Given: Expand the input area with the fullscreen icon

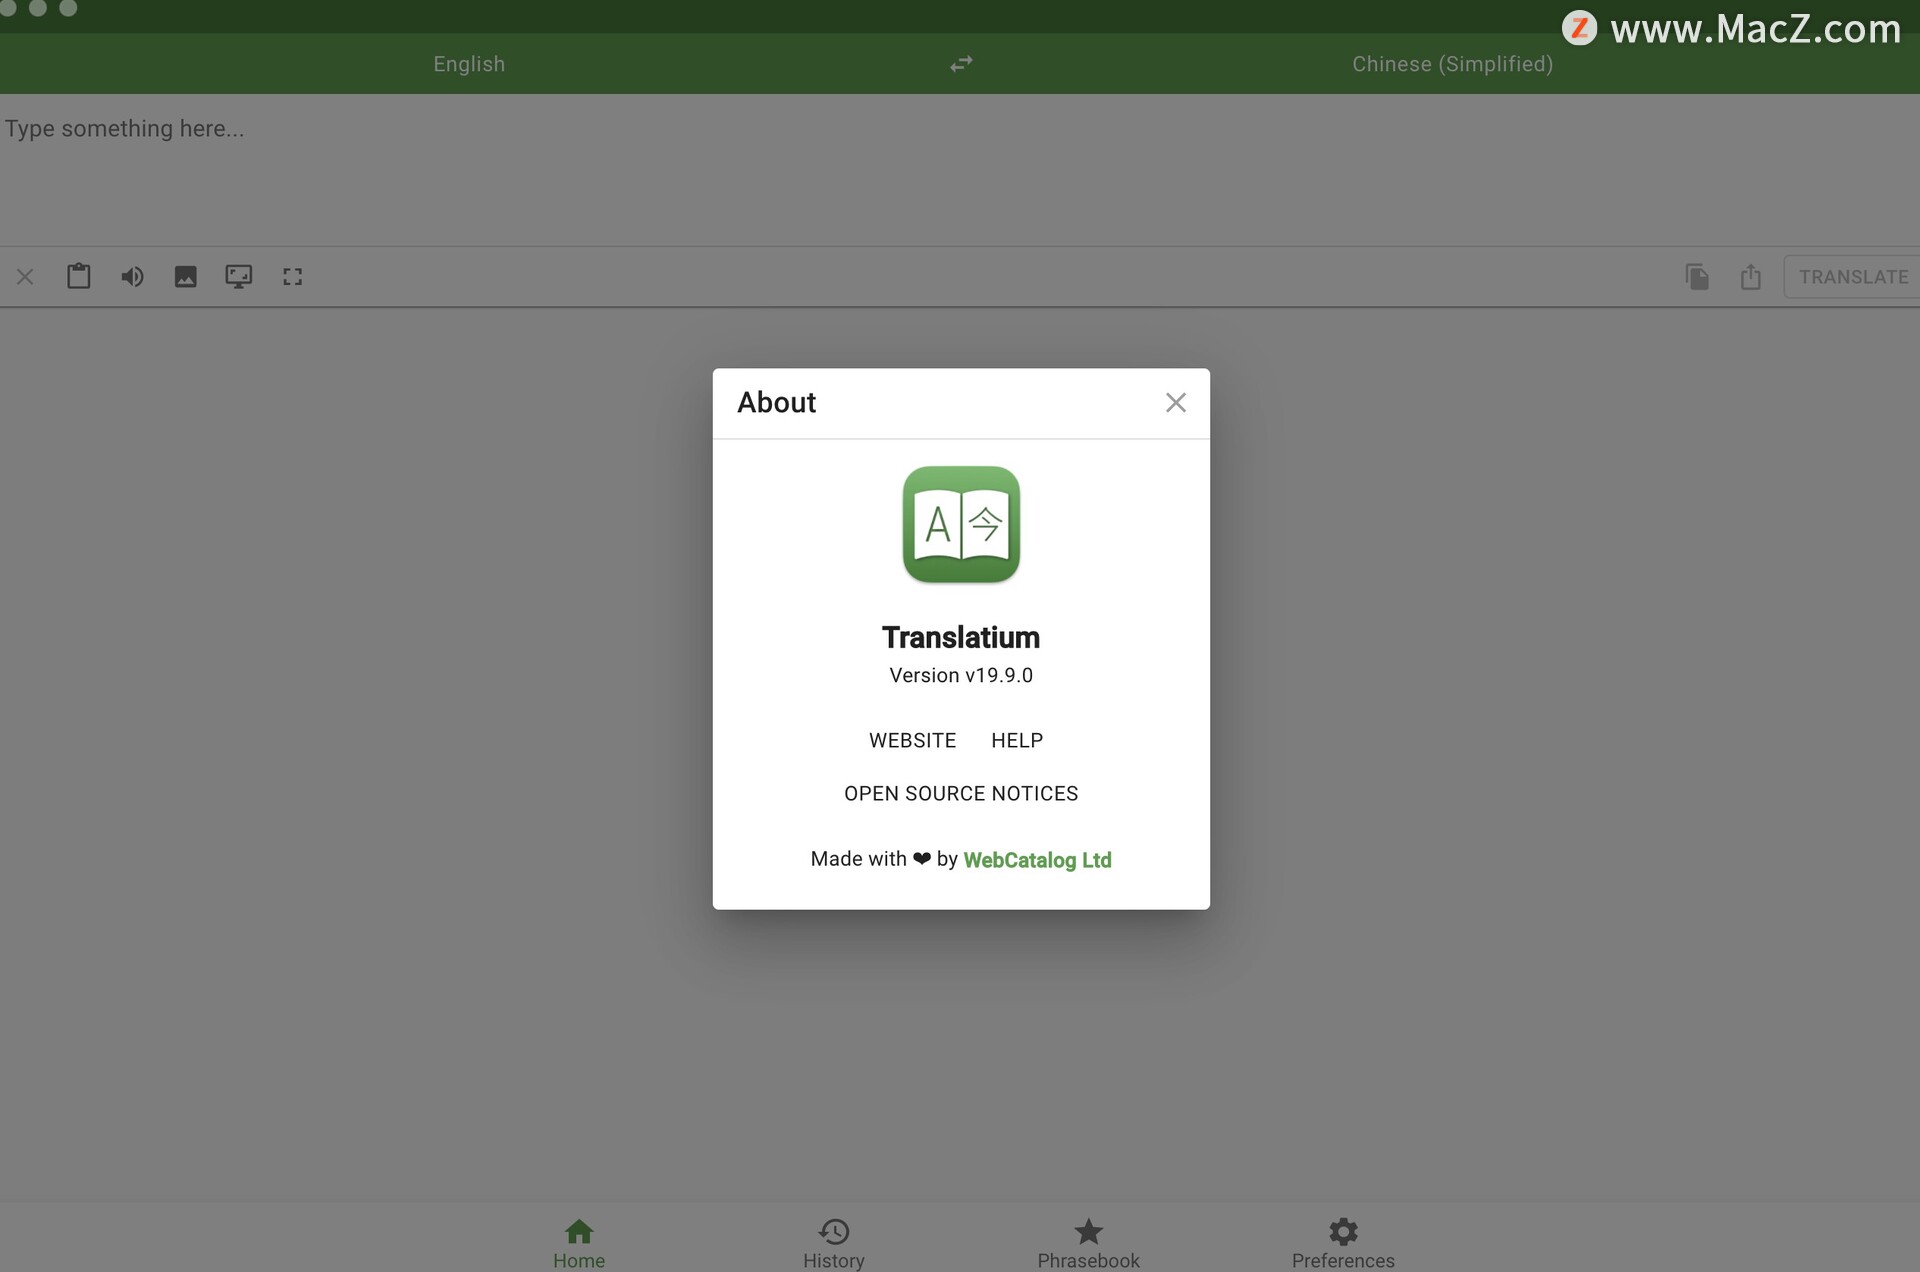Looking at the screenshot, I should tap(292, 277).
